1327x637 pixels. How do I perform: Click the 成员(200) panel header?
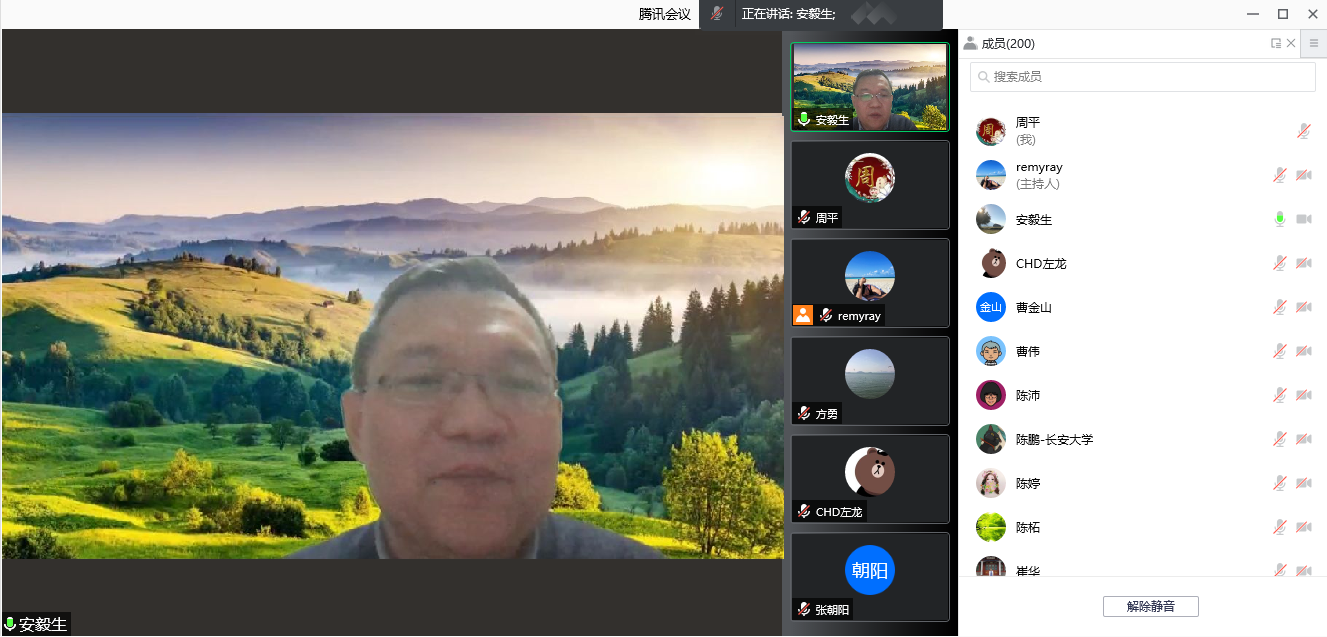pyautogui.click(x=1008, y=43)
